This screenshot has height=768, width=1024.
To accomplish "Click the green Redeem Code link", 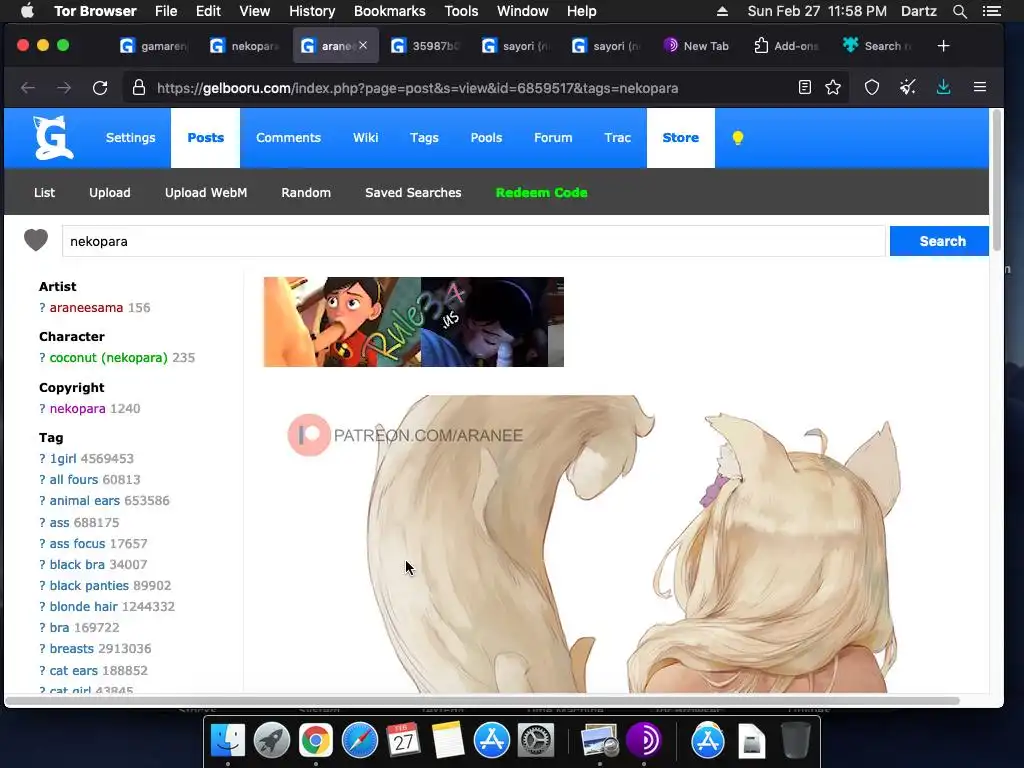I will tap(541, 193).
